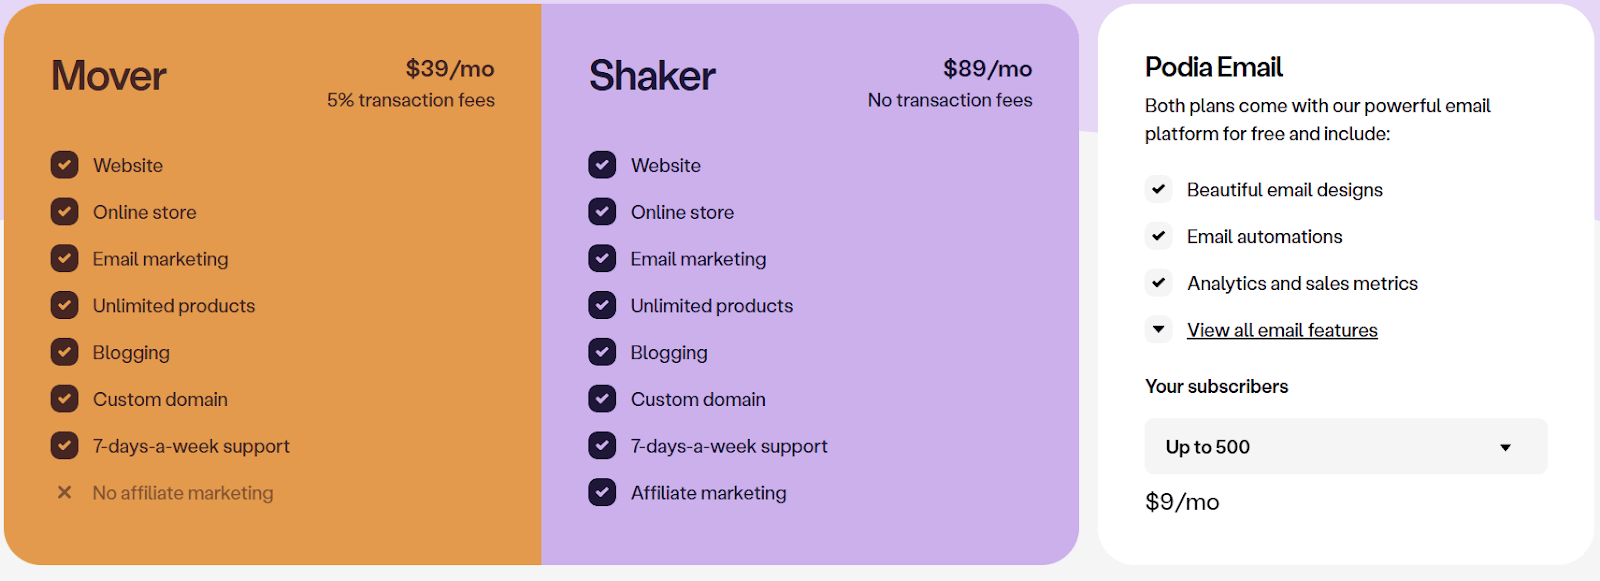Select the Shaker plan heading

[652, 76]
